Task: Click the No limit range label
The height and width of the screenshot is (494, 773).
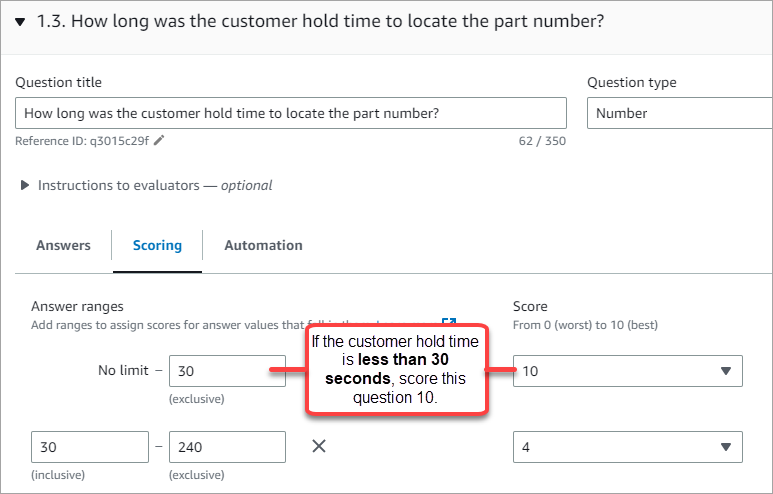Action: click(125, 371)
